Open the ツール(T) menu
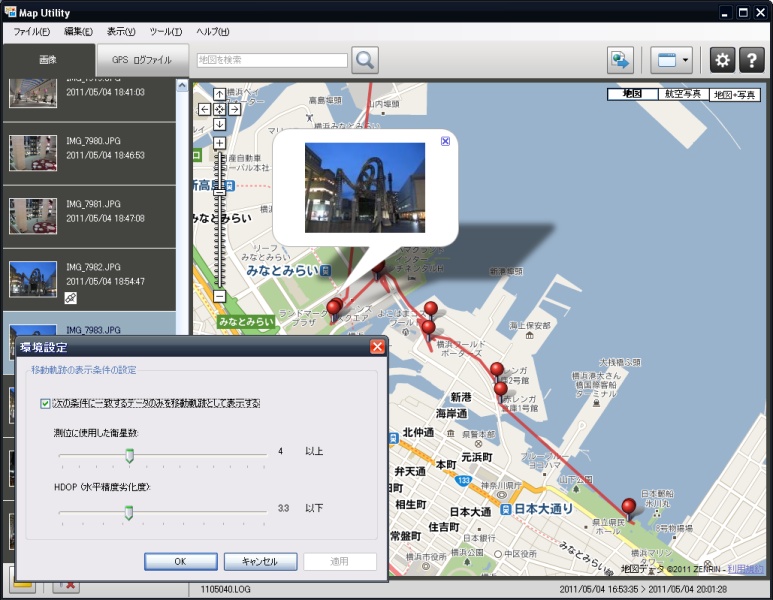Image resolution: width=773 pixels, height=600 pixels. click(166, 32)
